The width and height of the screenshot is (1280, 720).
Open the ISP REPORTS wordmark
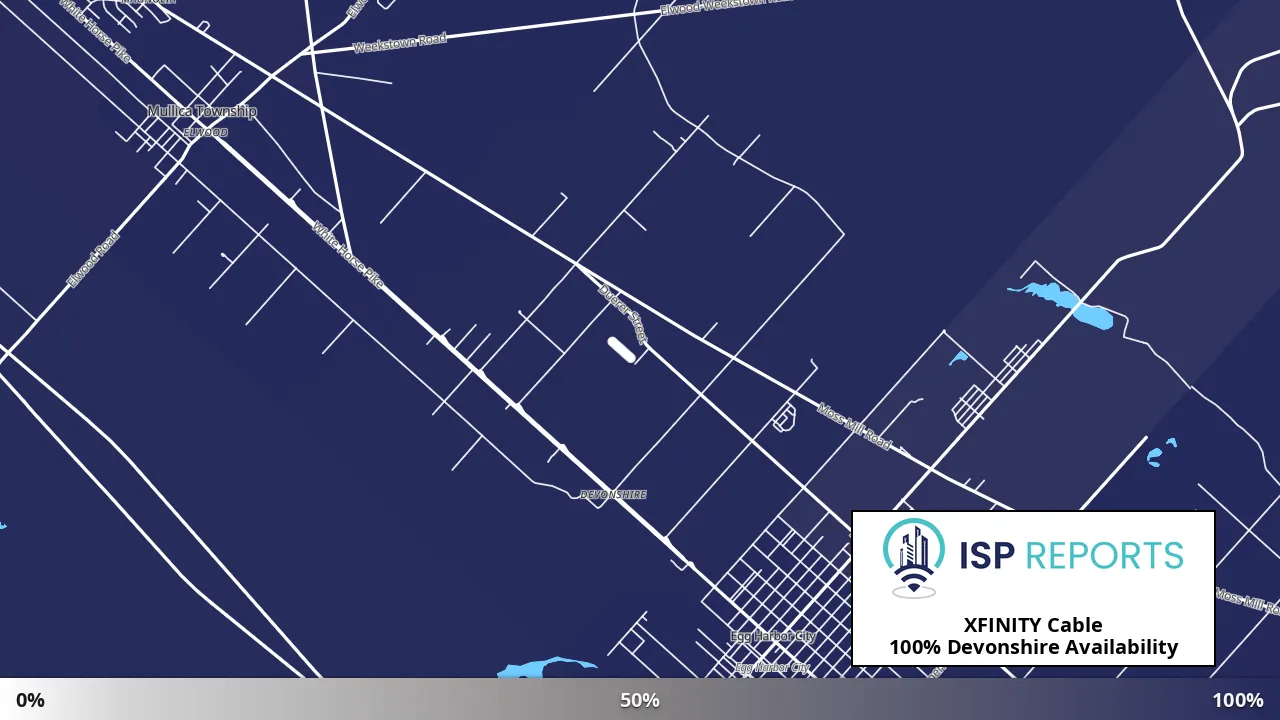[1071, 555]
